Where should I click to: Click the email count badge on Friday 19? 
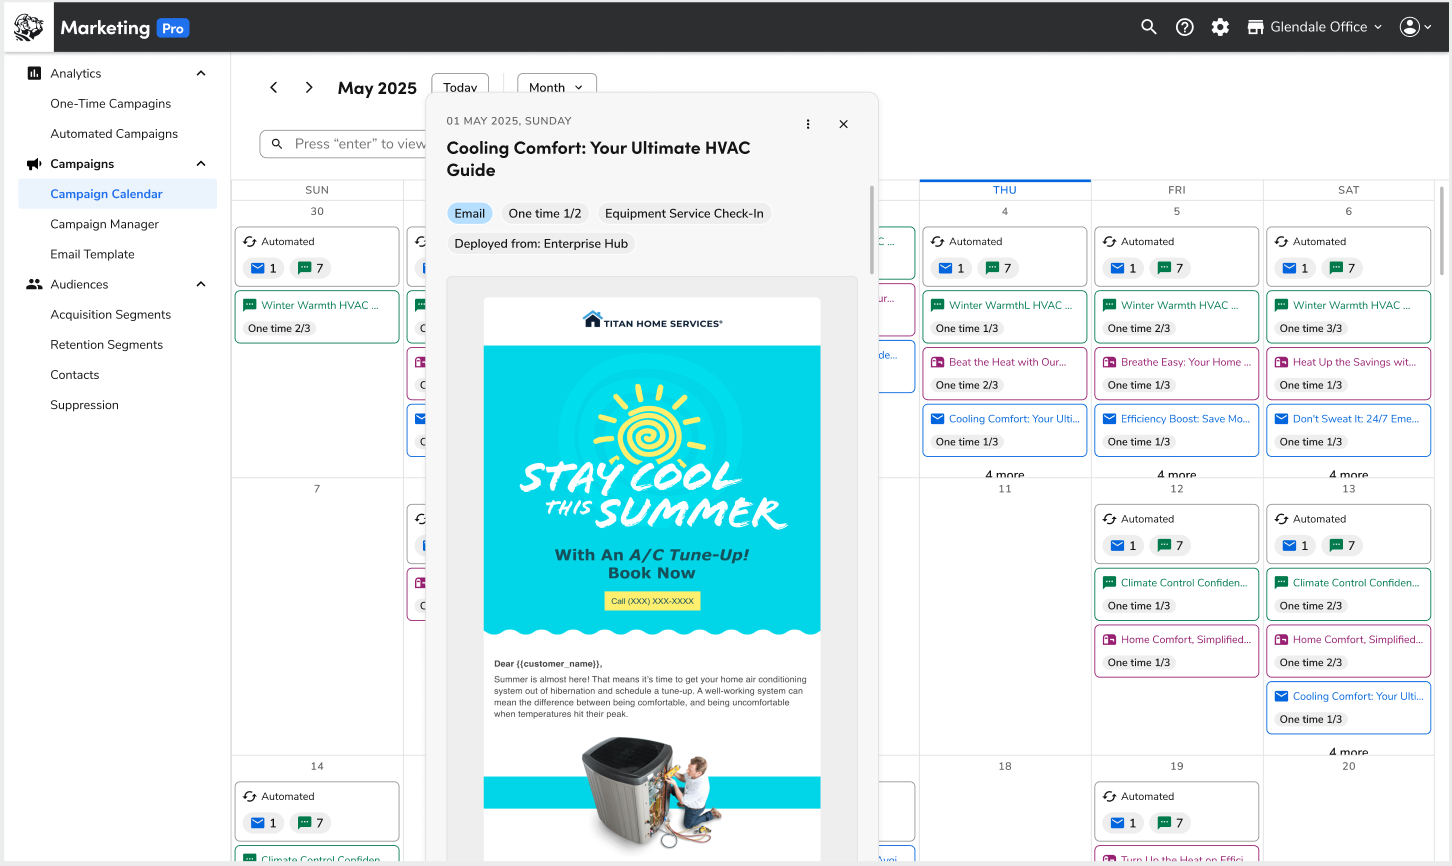pyautogui.click(x=1124, y=823)
